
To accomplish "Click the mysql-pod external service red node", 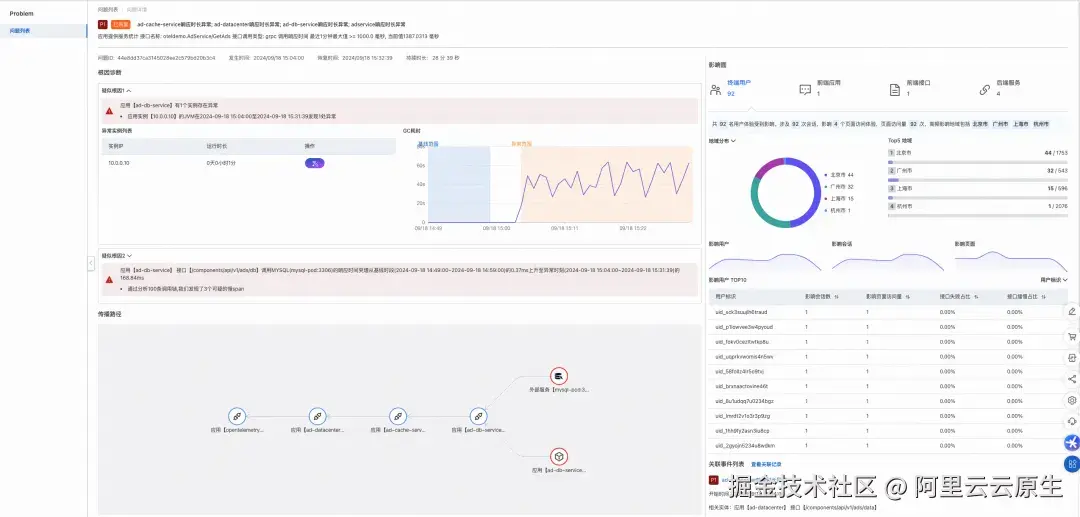I will click(x=559, y=376).
